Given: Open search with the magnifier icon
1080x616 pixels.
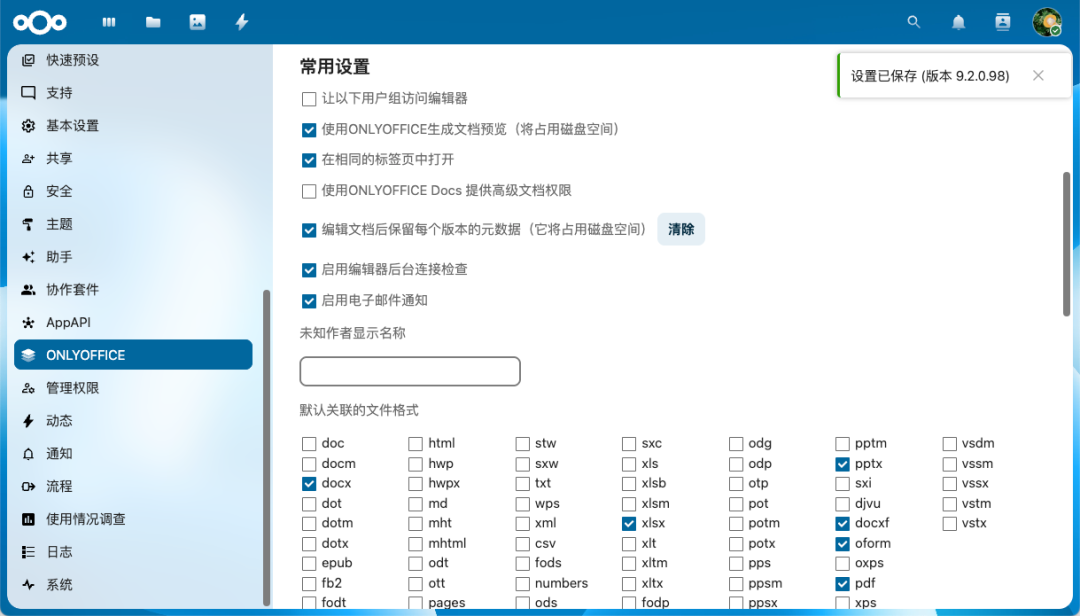Looking at the screenshot, I should 913,21.
